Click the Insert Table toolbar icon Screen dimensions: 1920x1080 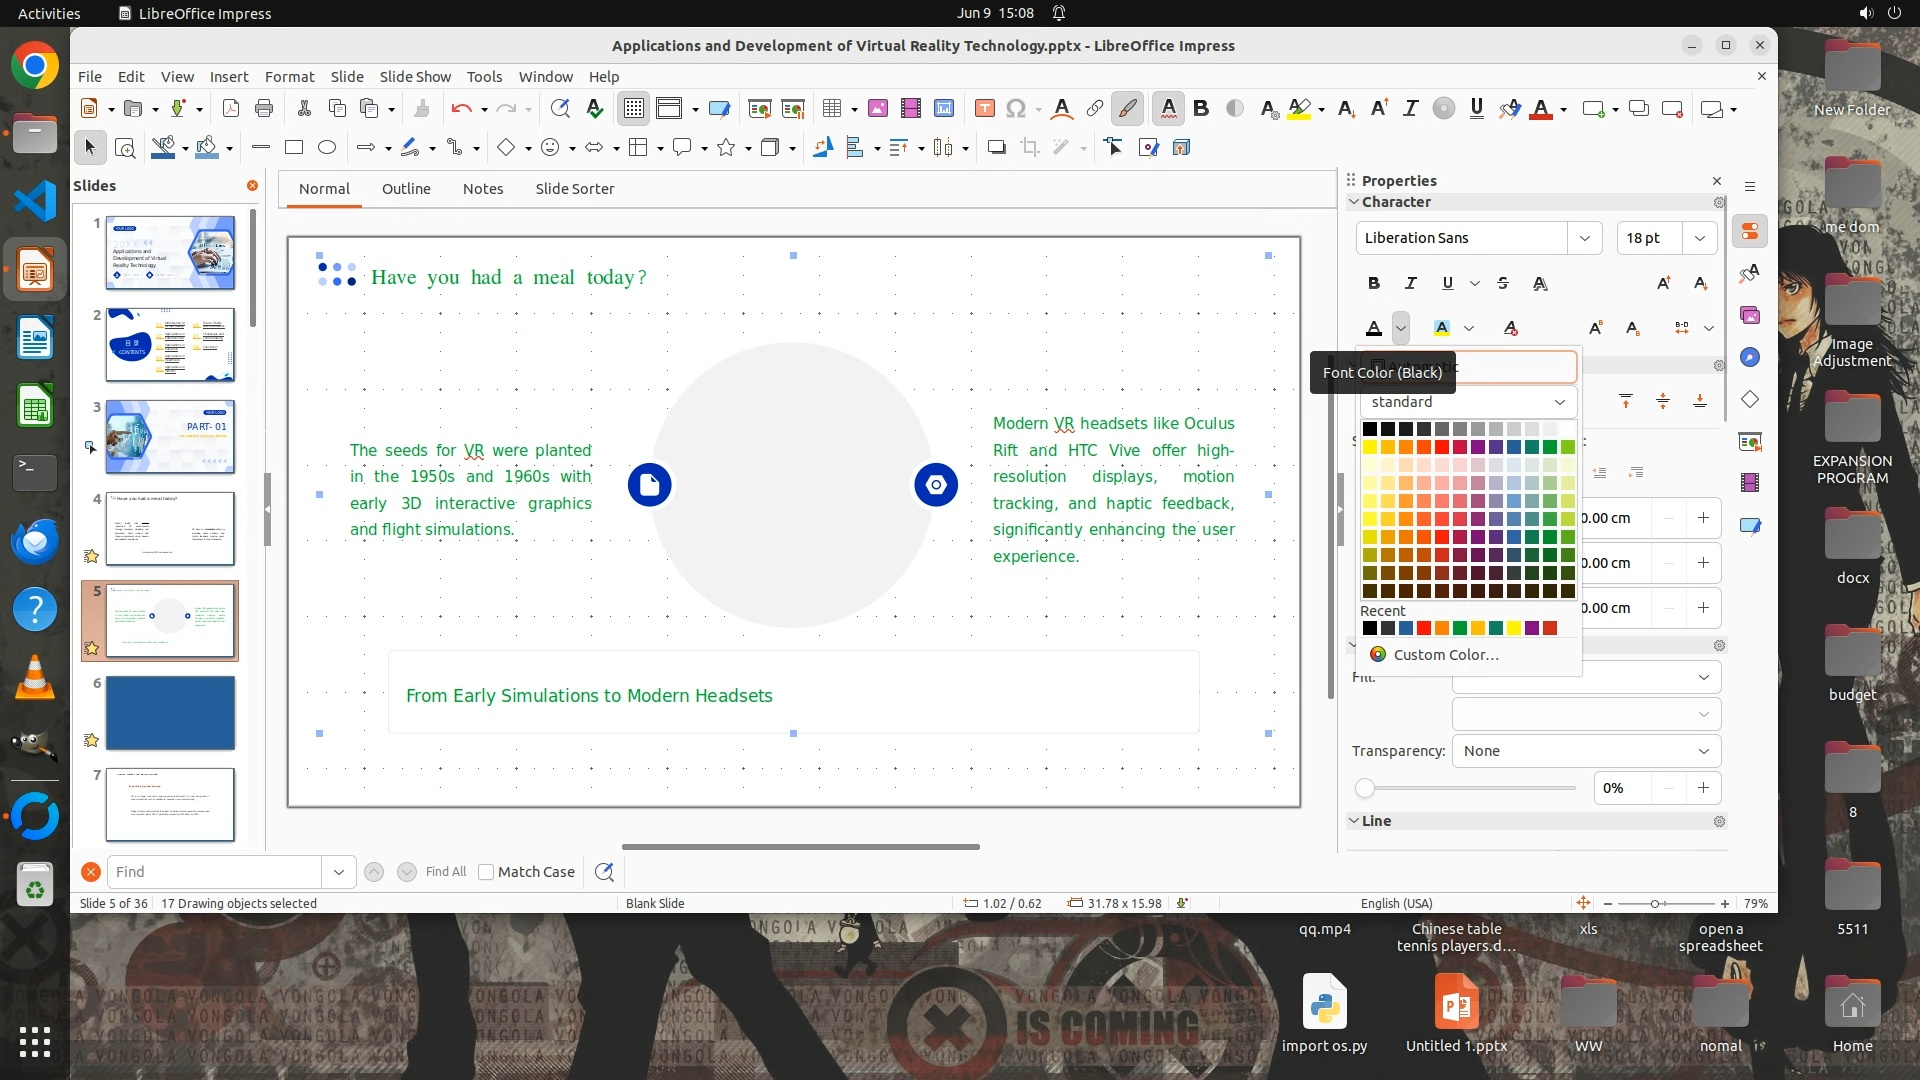pyautogui.click(x=831, y=109)
